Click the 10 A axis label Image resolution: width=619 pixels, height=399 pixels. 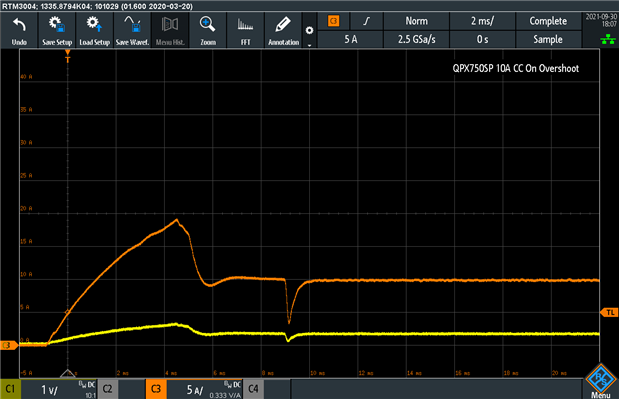tap(26, 274)
